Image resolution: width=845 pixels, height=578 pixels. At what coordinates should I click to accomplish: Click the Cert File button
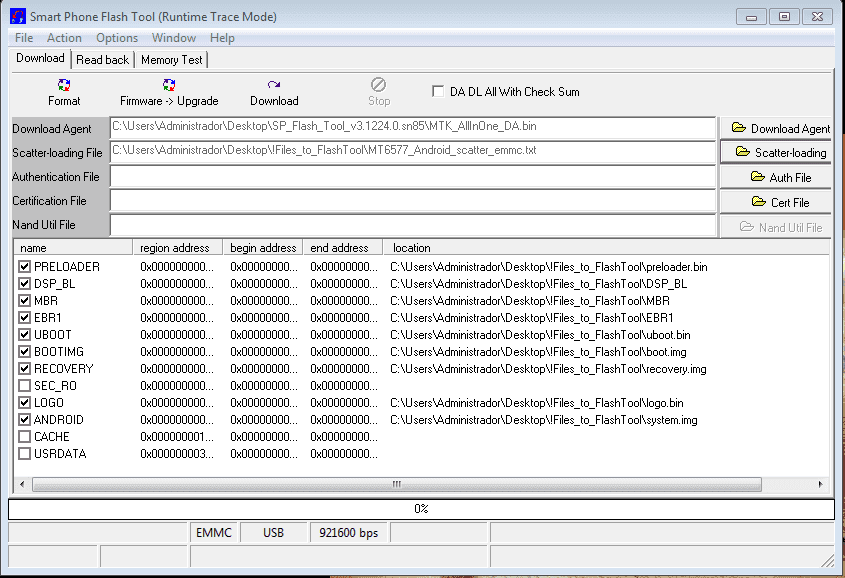776,202
